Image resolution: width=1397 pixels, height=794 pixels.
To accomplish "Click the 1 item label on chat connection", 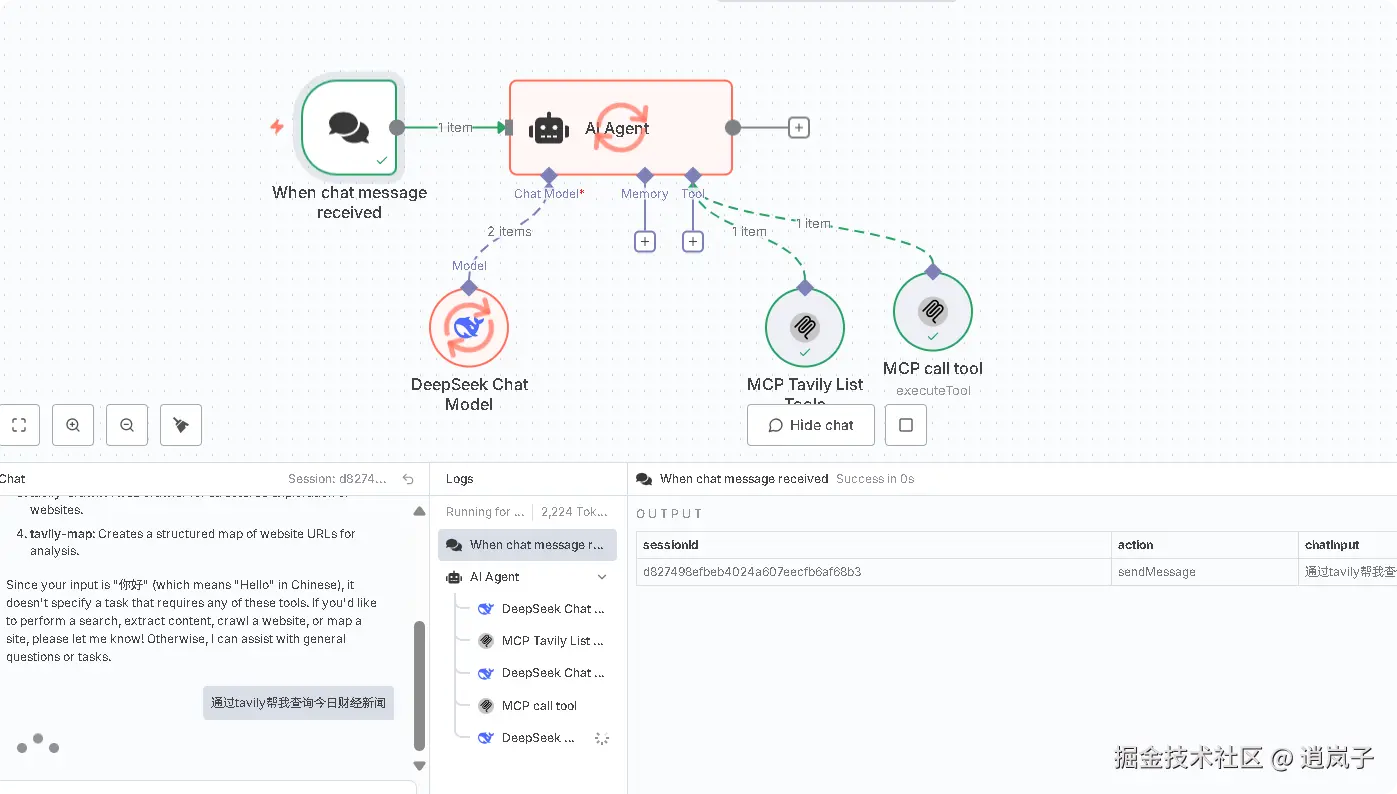I will point(455,127).
